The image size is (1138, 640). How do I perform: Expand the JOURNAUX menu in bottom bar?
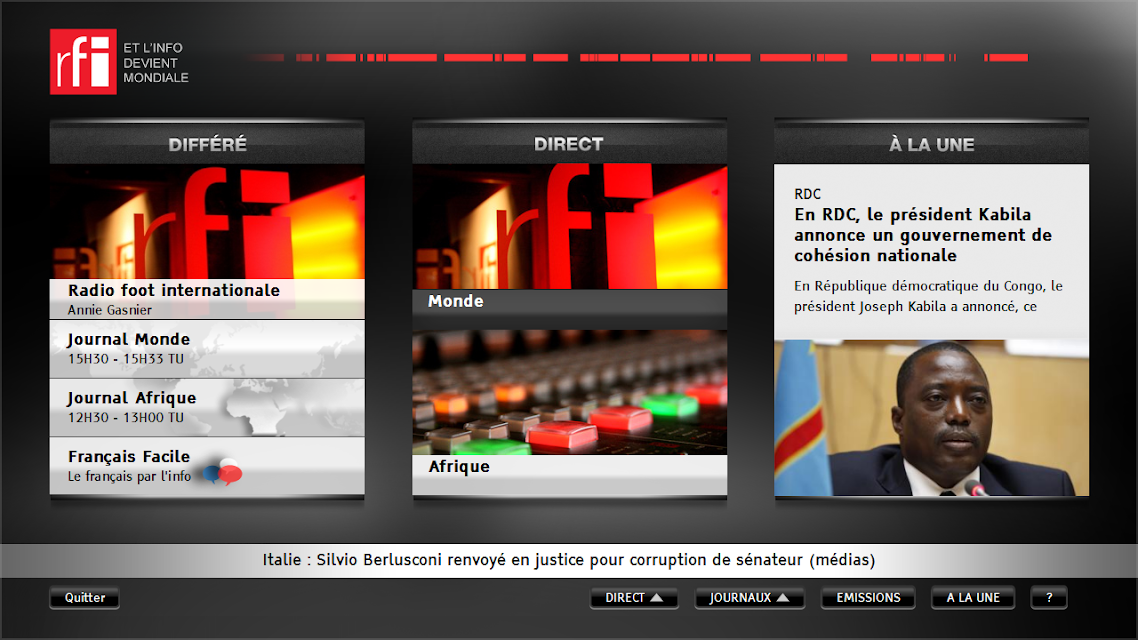[750, 598]
